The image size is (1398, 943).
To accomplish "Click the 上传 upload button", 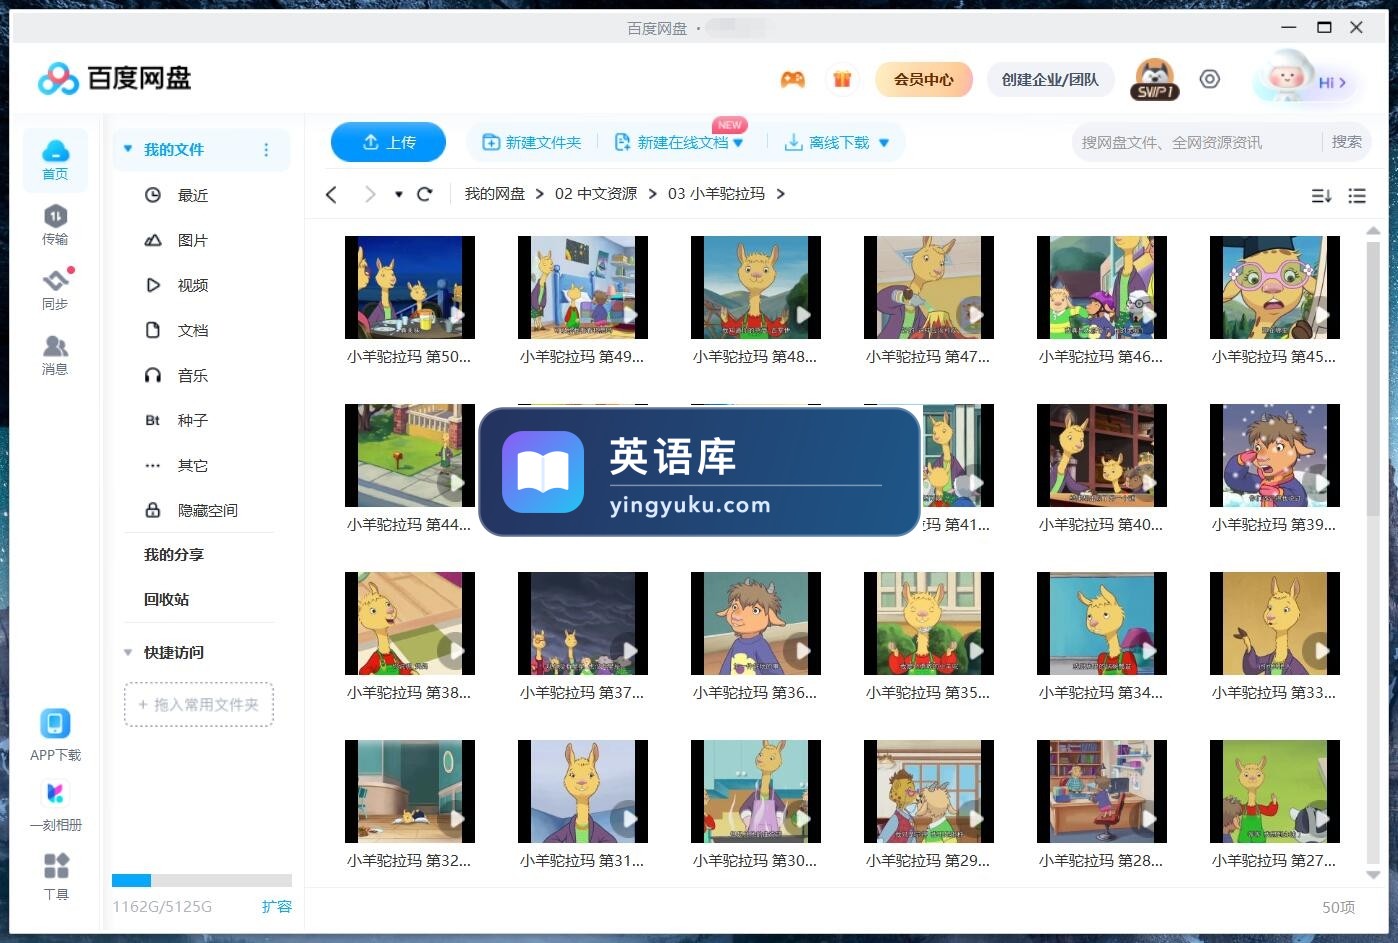I will tap(388, 142).
